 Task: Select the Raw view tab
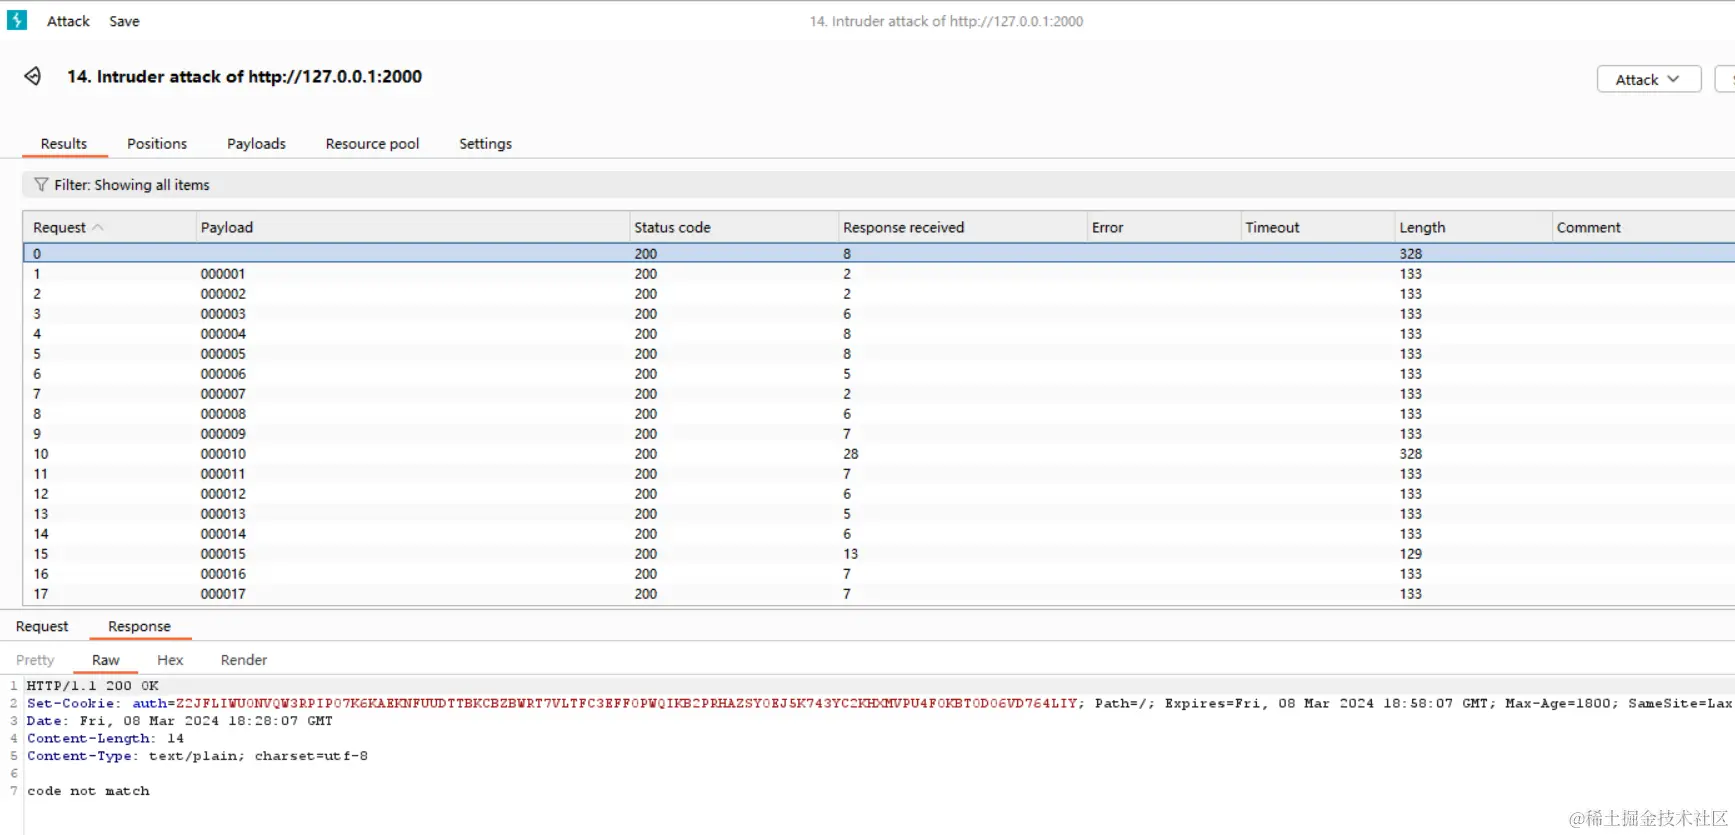pyautogui.click(x=106, y=661)
